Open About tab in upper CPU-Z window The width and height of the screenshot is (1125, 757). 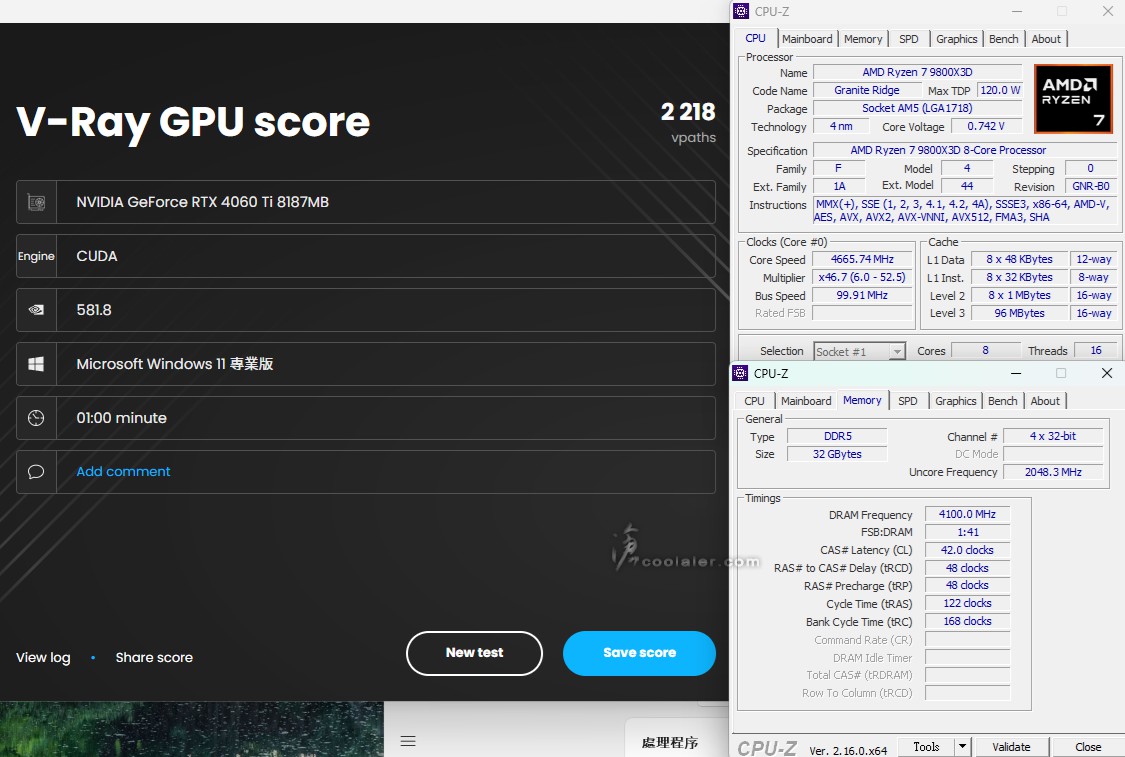pos(1046,39)
